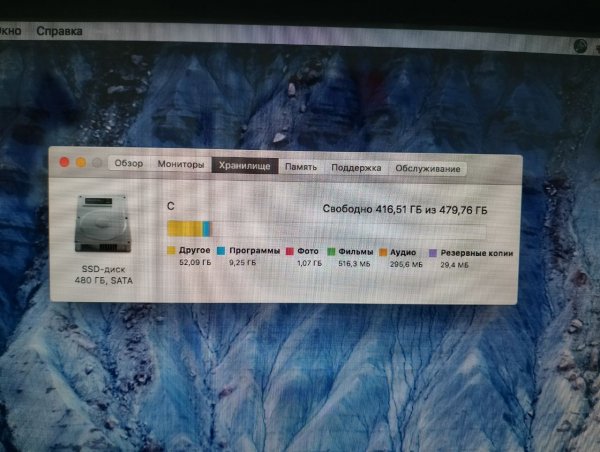Image resolution: width=600 pixels, height=452 pixels.
Task: Click the yellow segment of the storage bar
Action: pyautogui.click(x=183, y=229)
